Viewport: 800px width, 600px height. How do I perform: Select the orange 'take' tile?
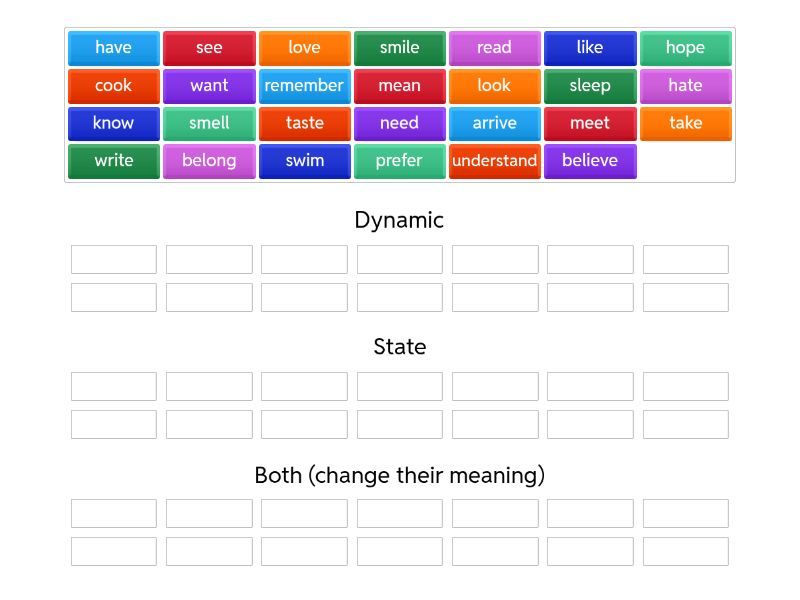(x=685, y=124)
